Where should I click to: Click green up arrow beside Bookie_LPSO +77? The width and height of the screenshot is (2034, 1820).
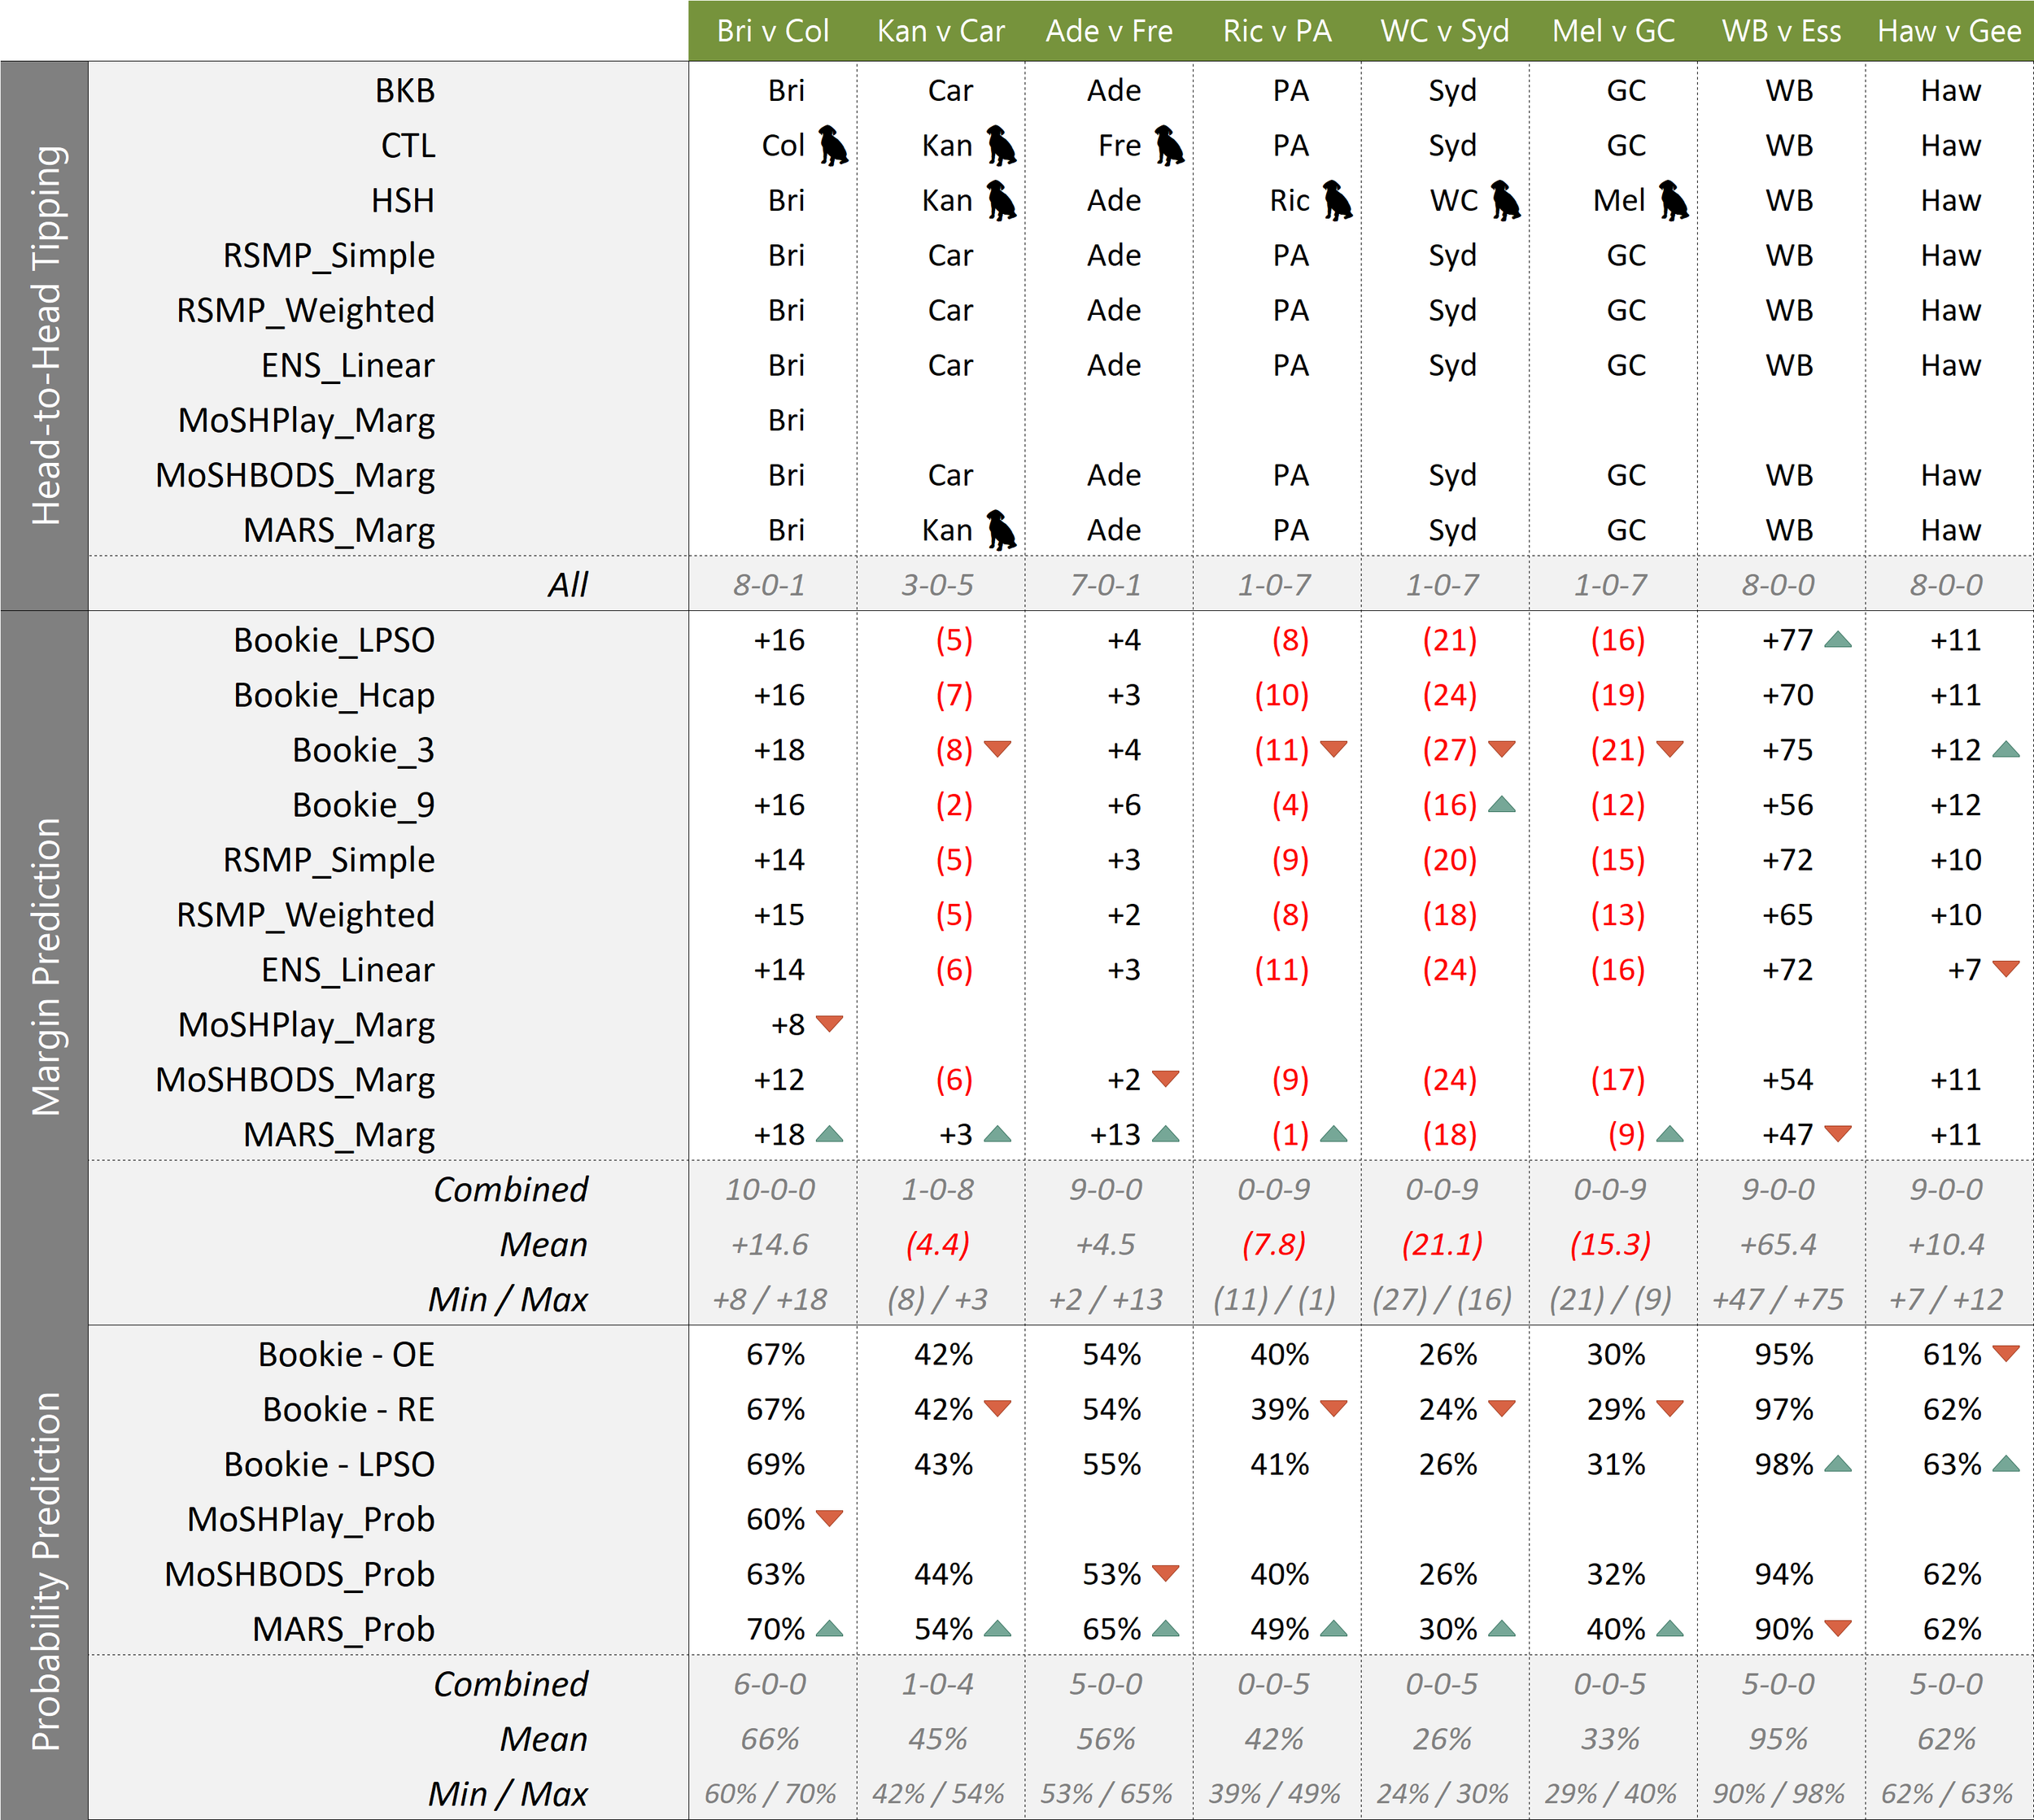tap(1837, 640)
